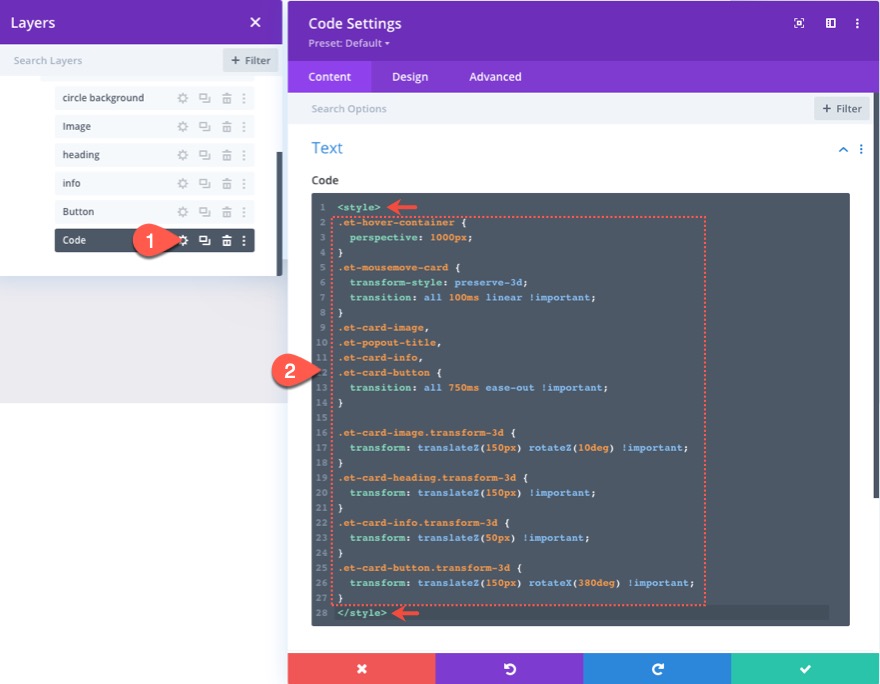Select the circle background layer row
Viewport: 880px width, 684px height.
pos(154,98)
